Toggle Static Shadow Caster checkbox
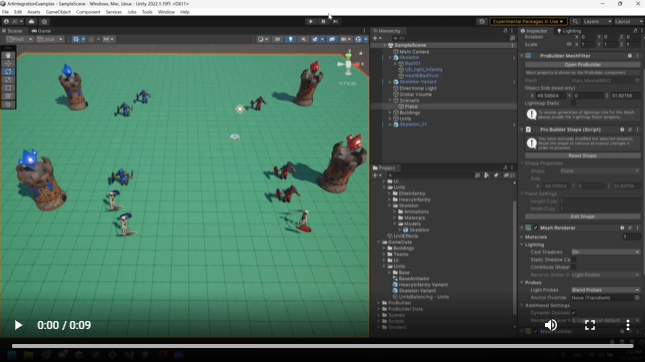This screenshot has width=645, height=362. [573, 260]
